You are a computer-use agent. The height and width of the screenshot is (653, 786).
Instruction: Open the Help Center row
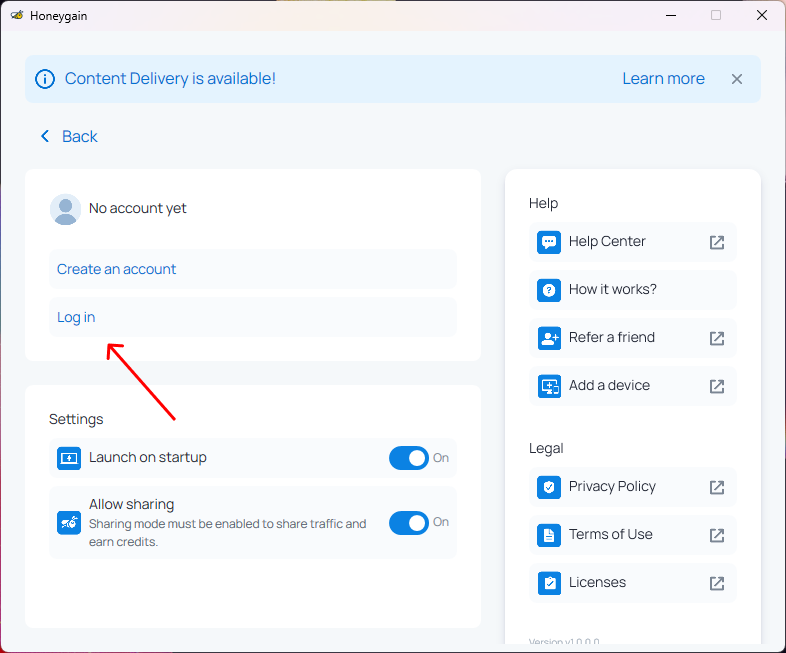633,242
